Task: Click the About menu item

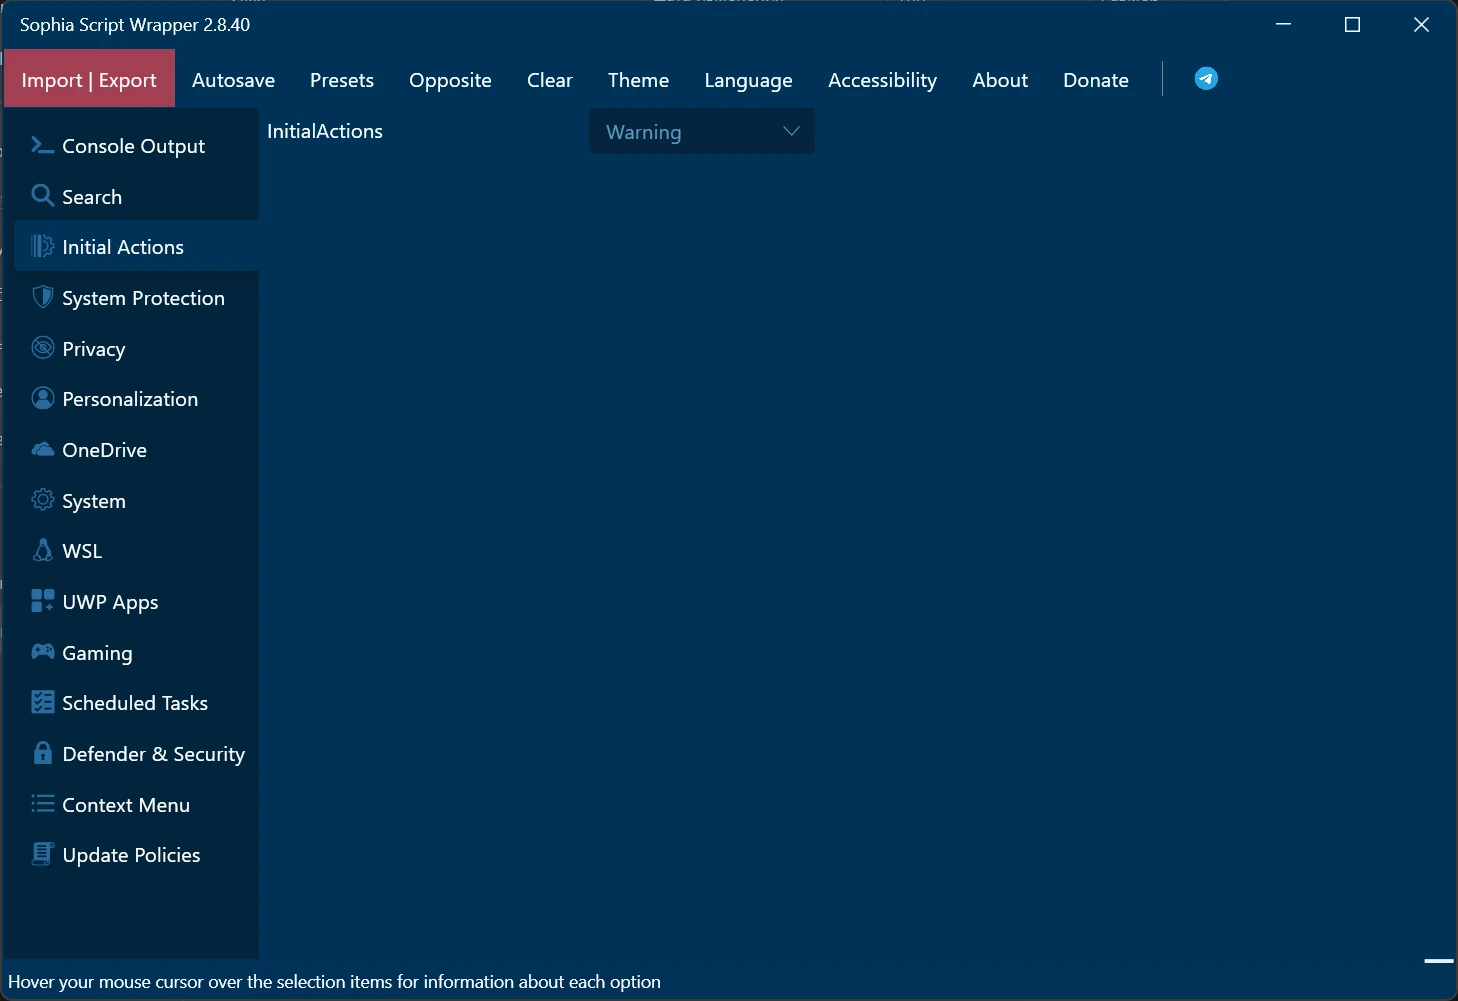Action: click(1000, 80)
